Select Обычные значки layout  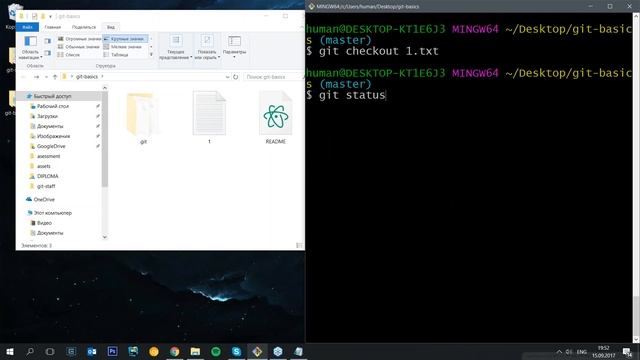point(80,47)
